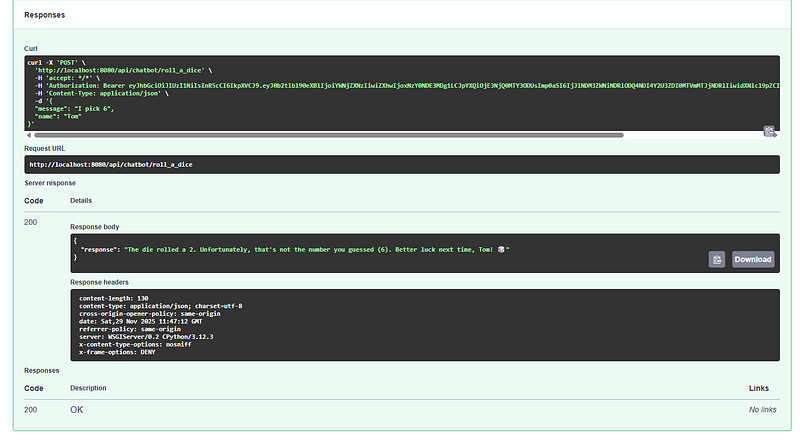Click the content-length: 130 header

114,299
